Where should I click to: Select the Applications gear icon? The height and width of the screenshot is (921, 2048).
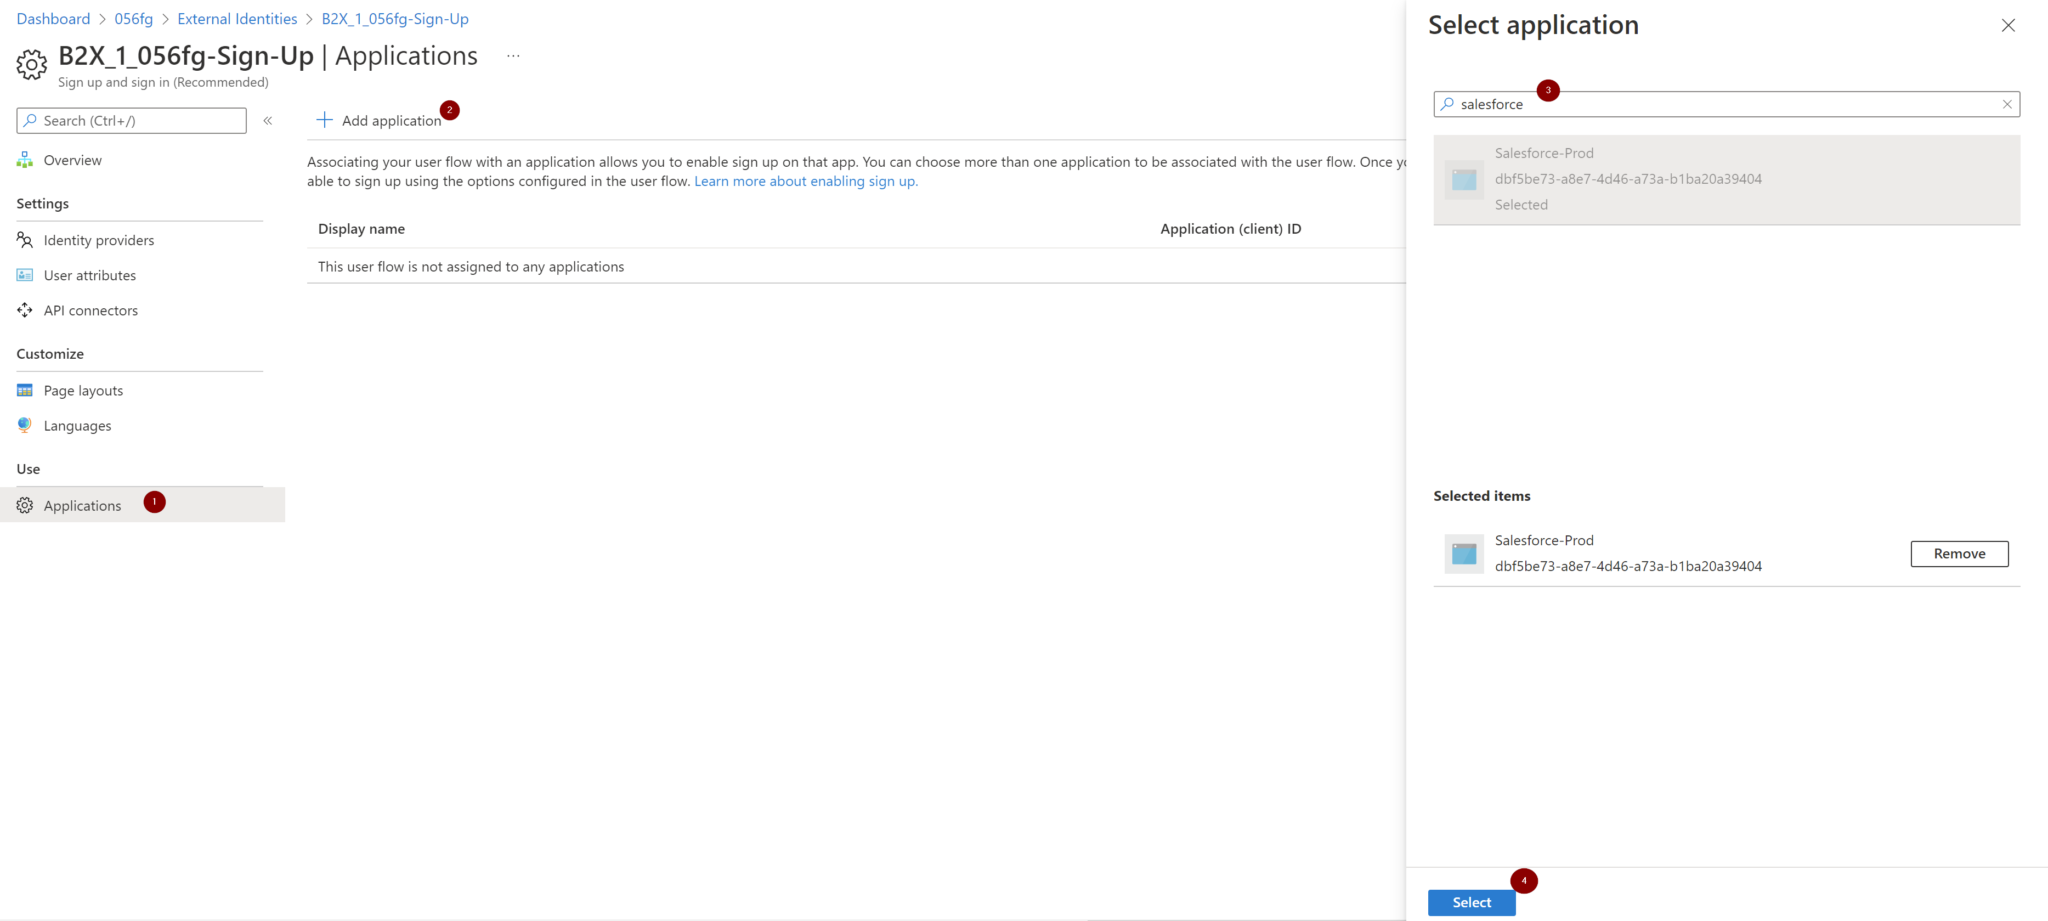click(x=24, y=505)
